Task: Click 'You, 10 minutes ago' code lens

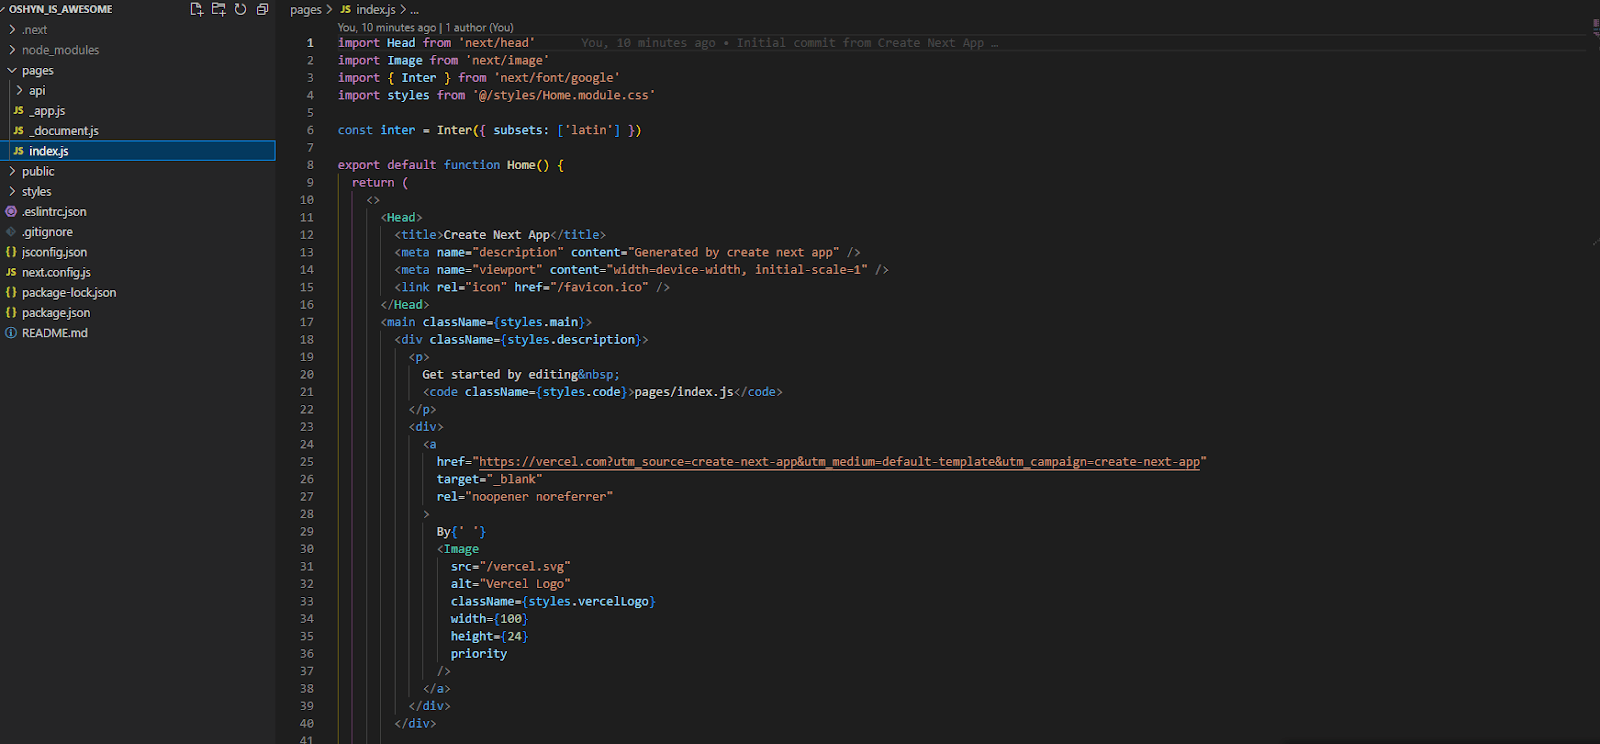Action: click(387, 28)
